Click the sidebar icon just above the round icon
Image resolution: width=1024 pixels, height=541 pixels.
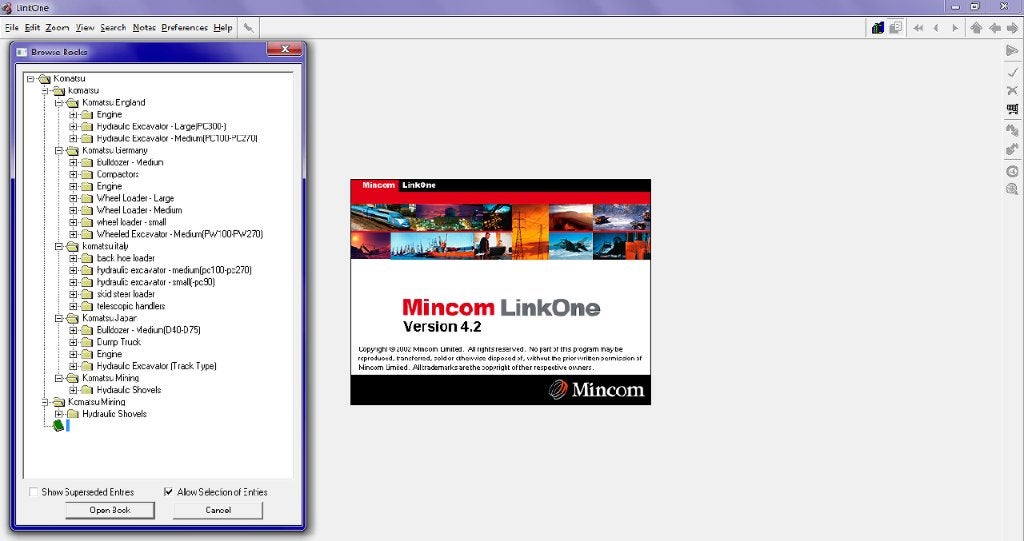(x=1012, y=150)
